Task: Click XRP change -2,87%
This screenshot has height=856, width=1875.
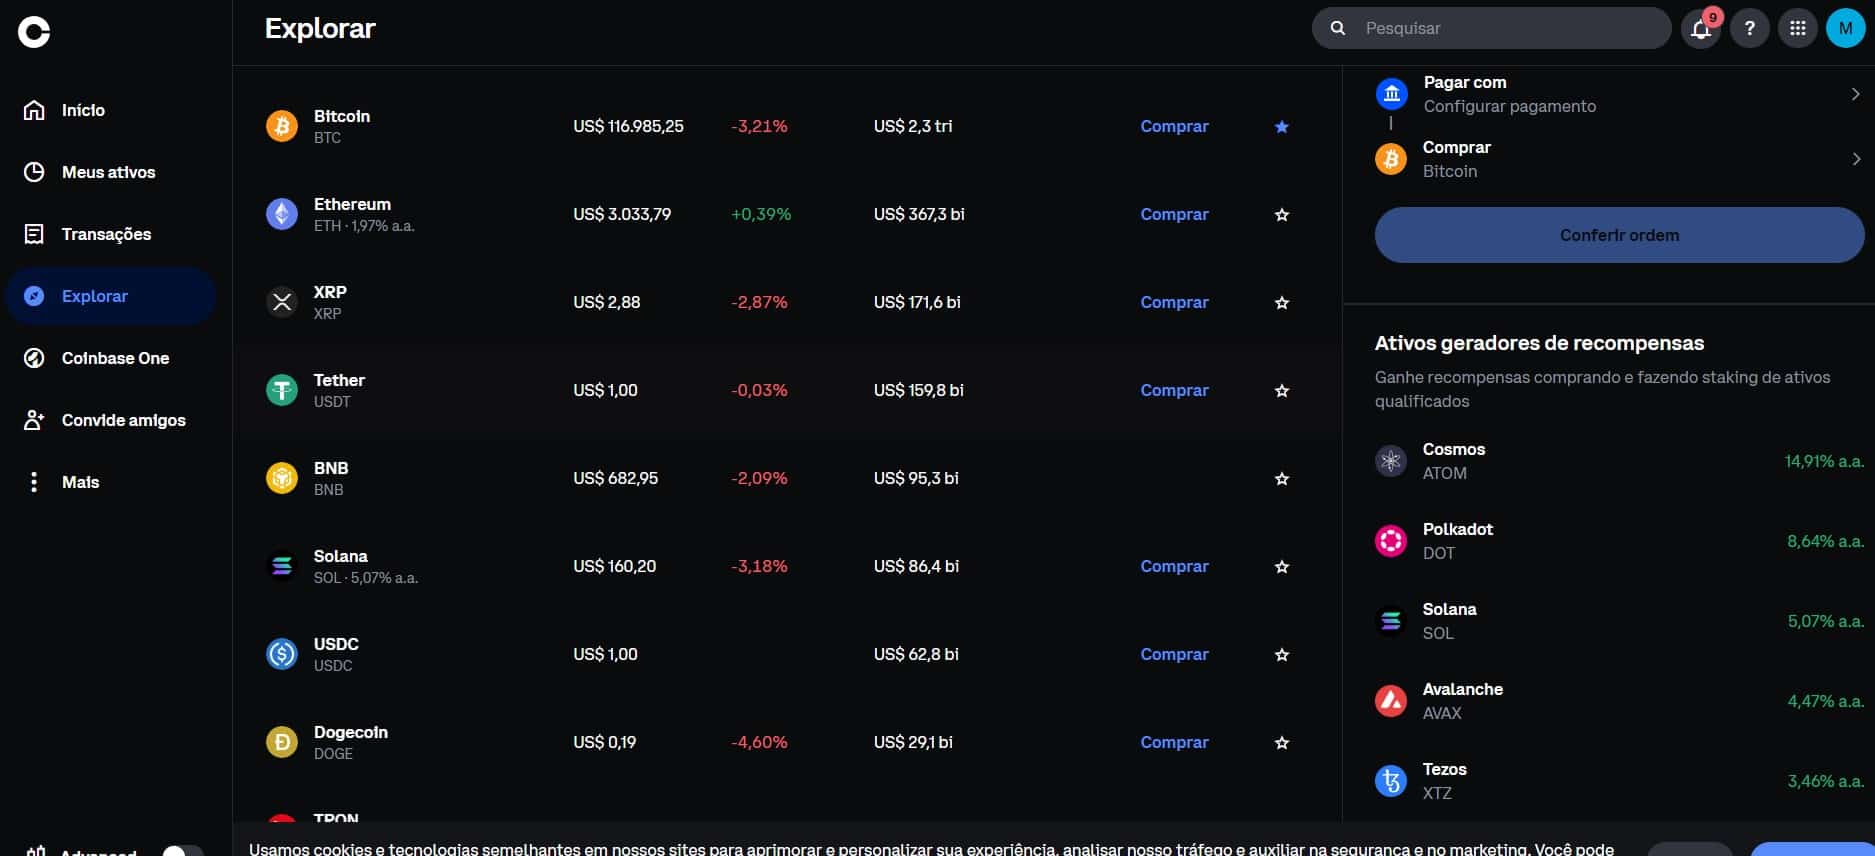Action: coord(759,302)
